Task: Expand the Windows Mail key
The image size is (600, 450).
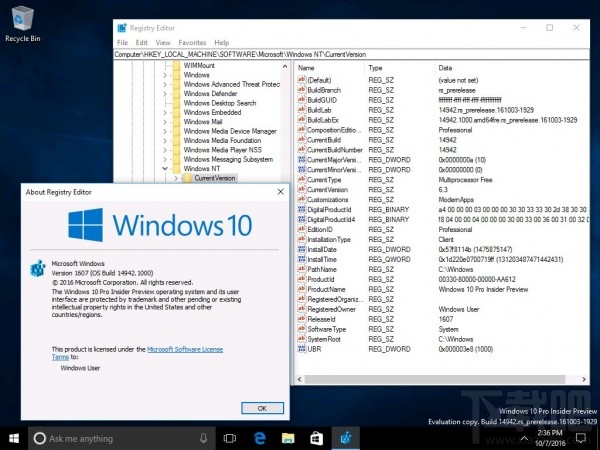Action: pos(165,122)
